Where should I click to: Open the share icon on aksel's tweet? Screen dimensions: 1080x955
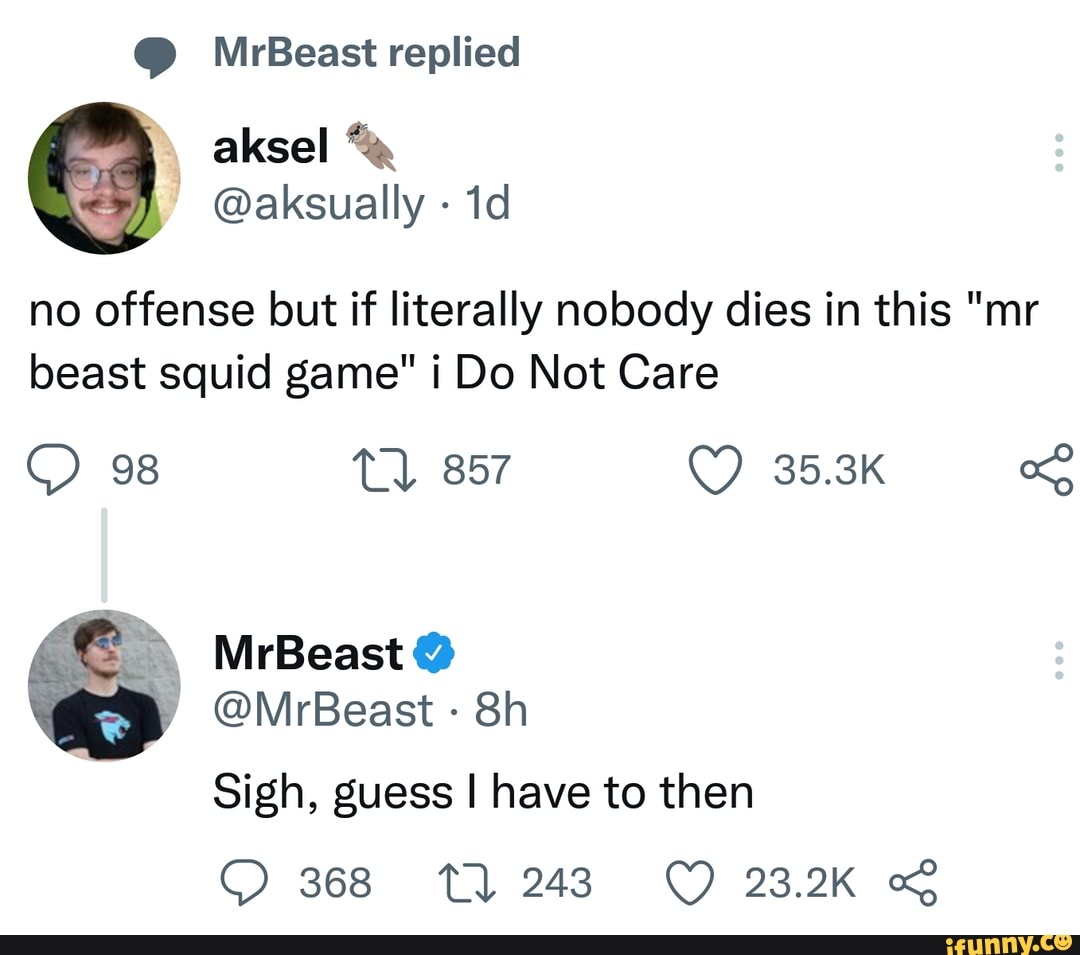1047,470
